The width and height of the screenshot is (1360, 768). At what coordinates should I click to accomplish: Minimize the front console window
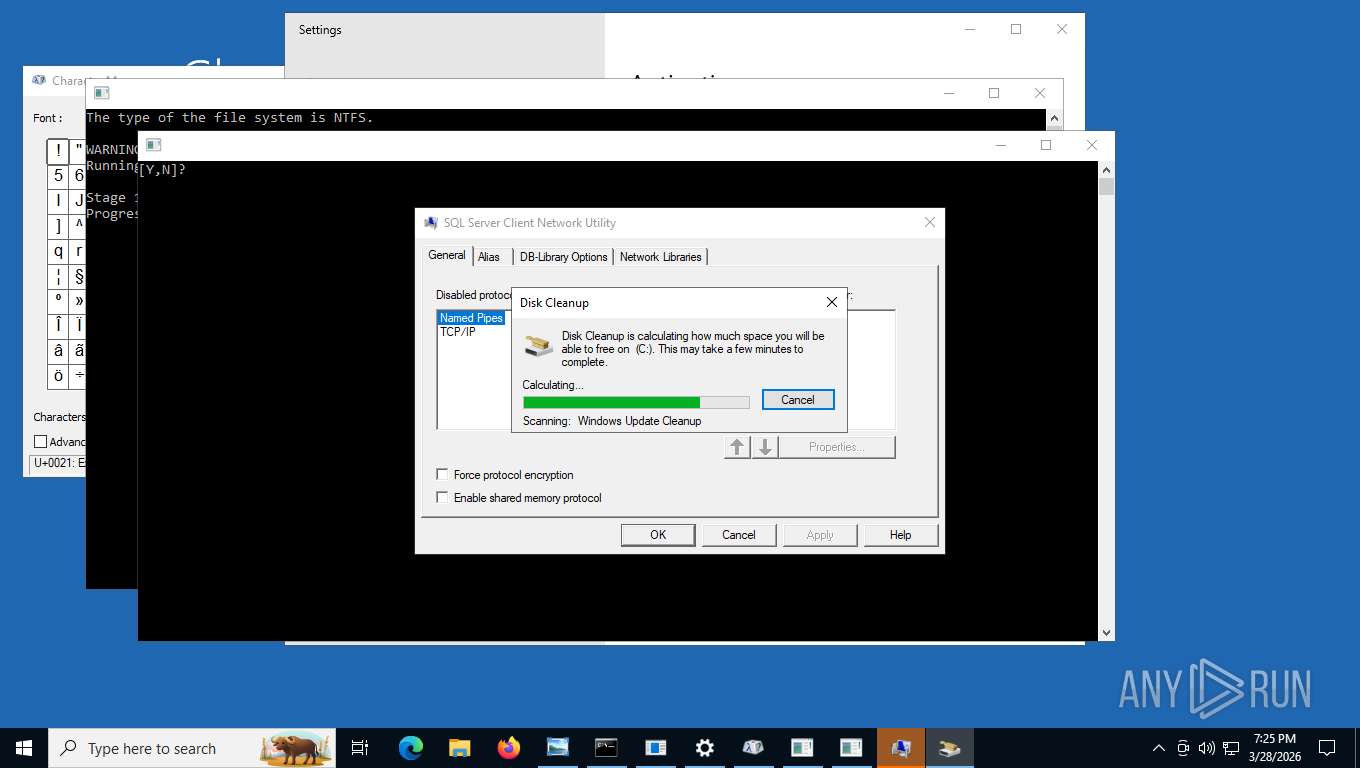(1000, 145)
